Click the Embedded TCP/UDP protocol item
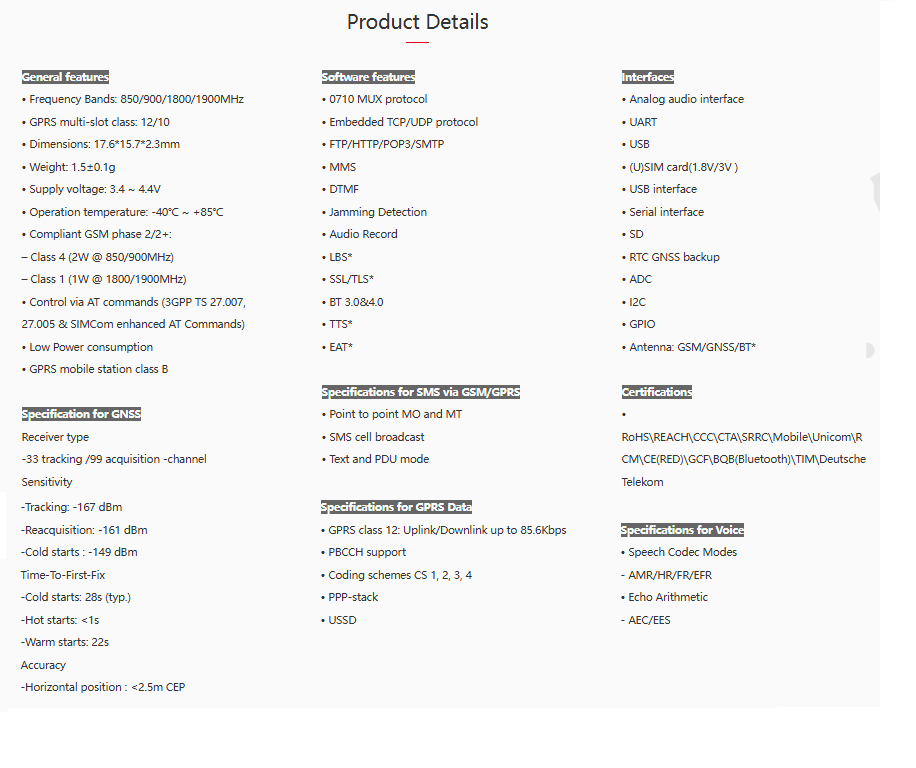Screen dimensions: 916x768 [x=403, y=122]
